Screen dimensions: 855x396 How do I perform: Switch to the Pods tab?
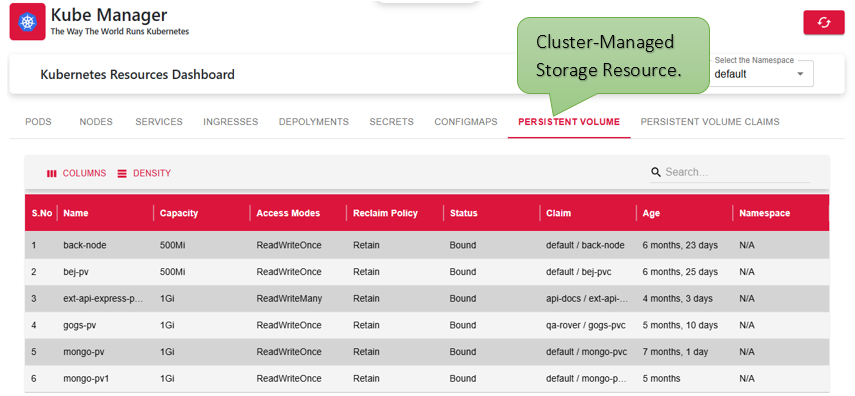(38, 122)
